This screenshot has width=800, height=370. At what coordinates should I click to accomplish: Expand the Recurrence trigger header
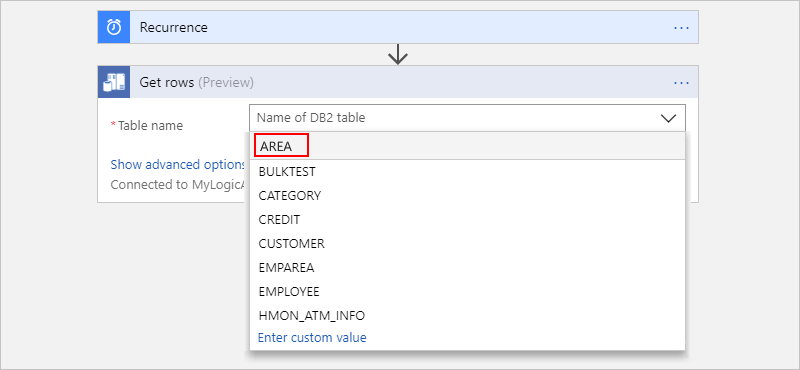[398, 27]
